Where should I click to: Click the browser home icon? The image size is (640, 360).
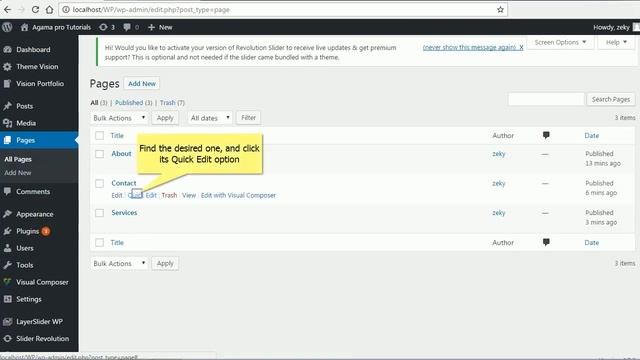[49, 9]
